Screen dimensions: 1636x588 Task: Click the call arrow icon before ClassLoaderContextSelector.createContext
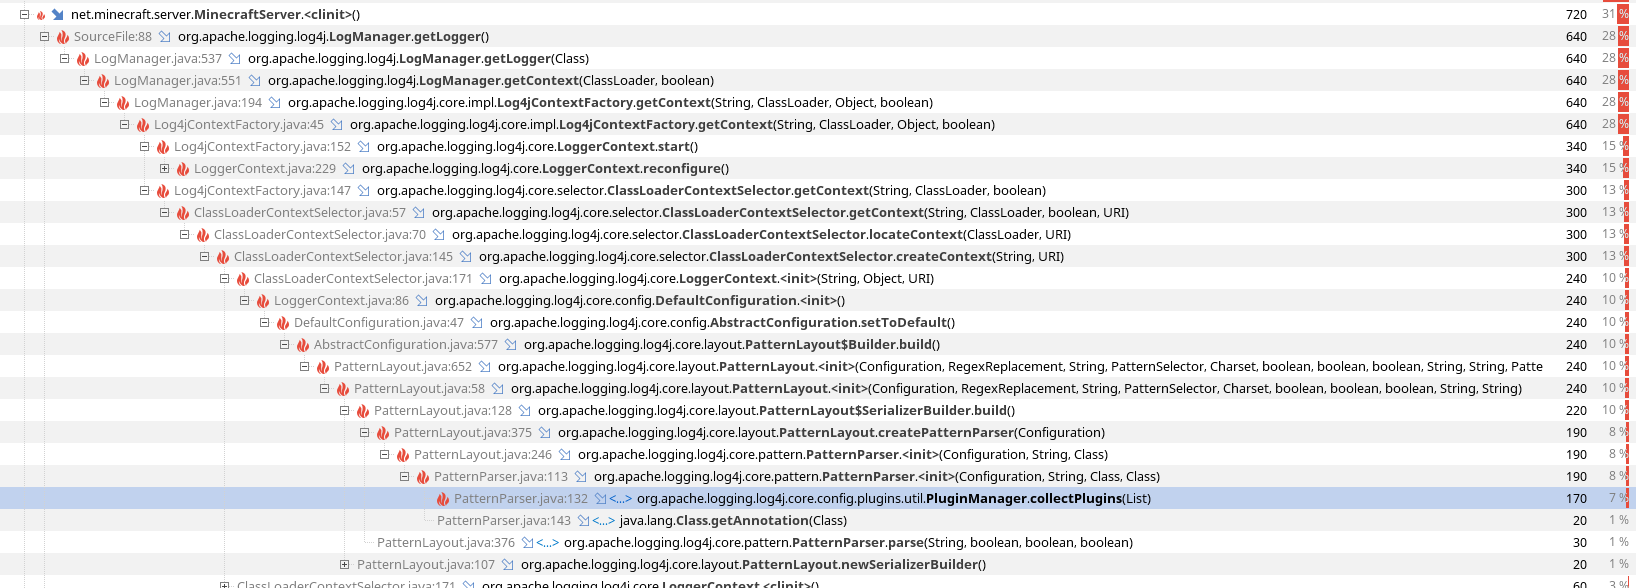(x=466, y=257)
